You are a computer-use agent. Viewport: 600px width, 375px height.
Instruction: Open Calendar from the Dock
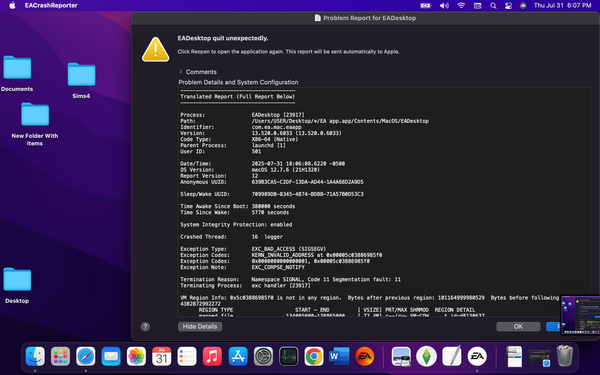click(x=161, y=356)
